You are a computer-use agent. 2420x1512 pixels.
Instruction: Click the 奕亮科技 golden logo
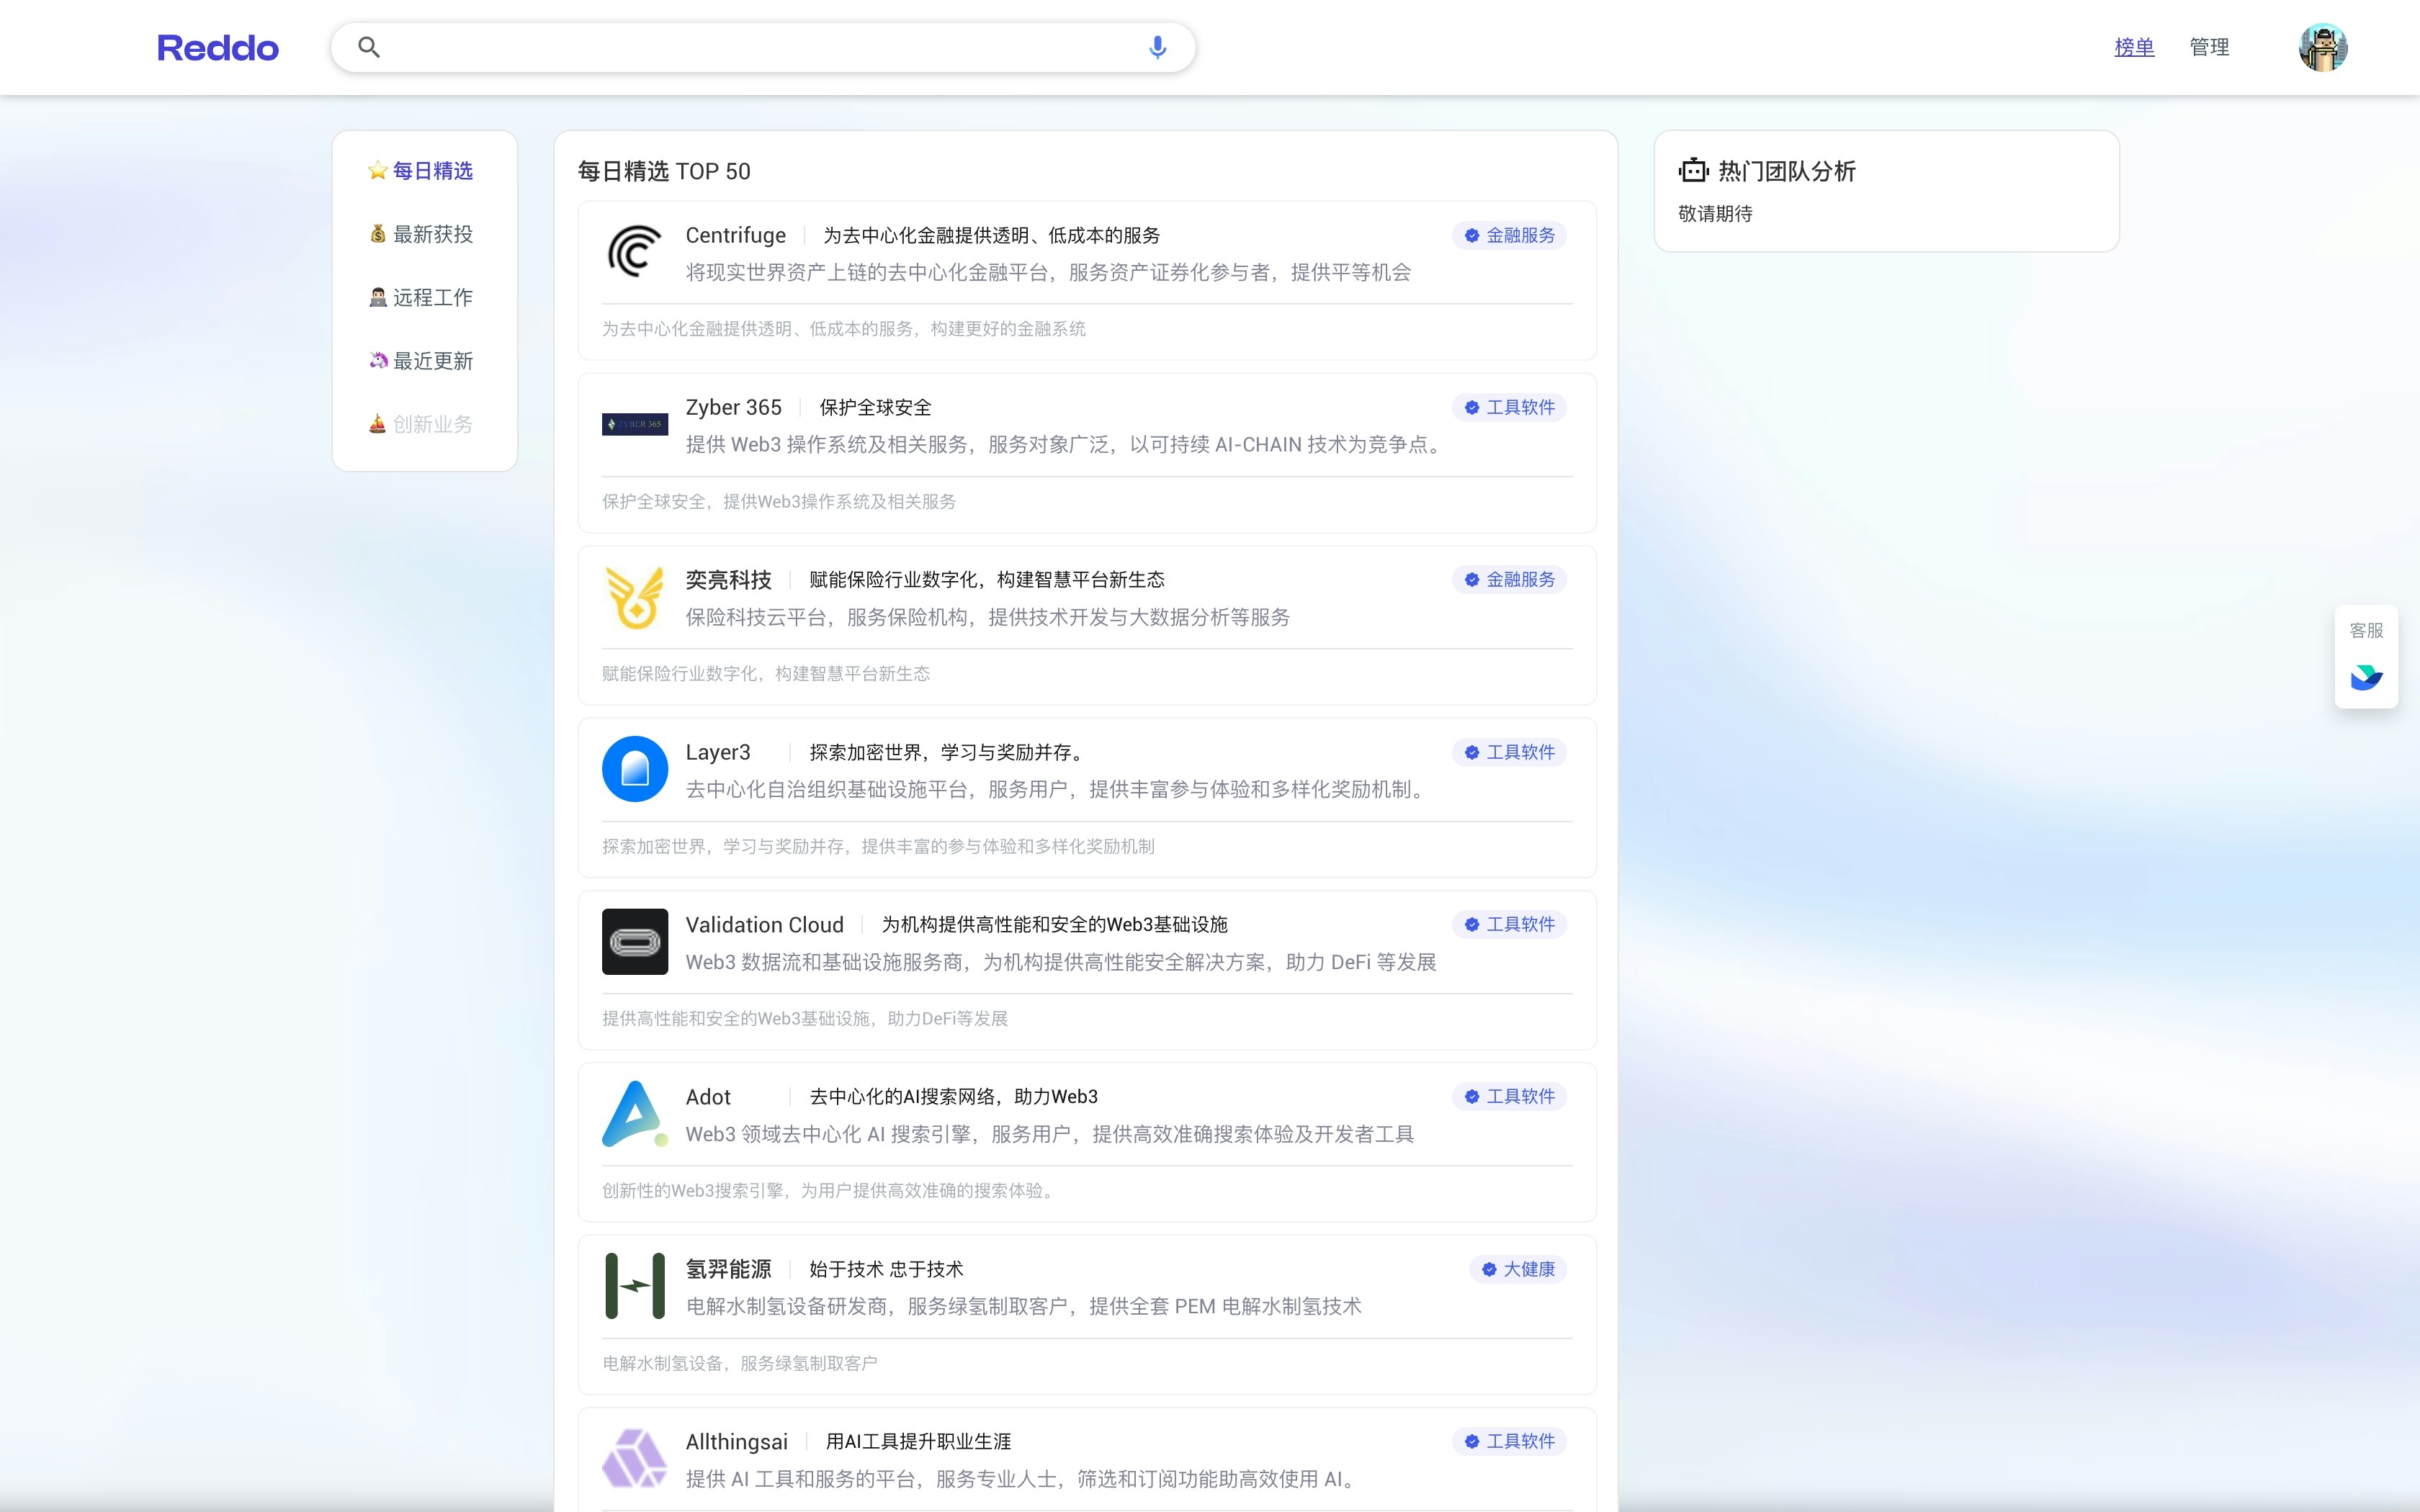coord(635,597)
